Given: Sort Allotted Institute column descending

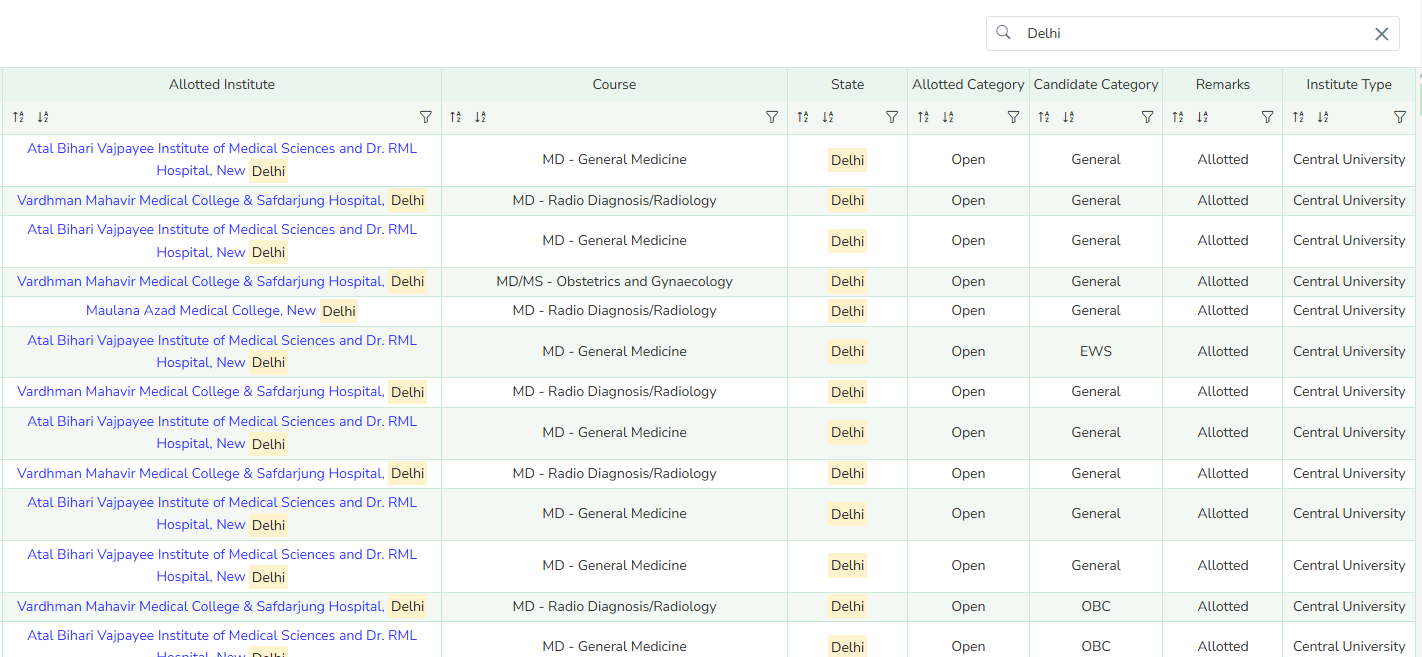Looking at the screenshot, I should point(43,117).
